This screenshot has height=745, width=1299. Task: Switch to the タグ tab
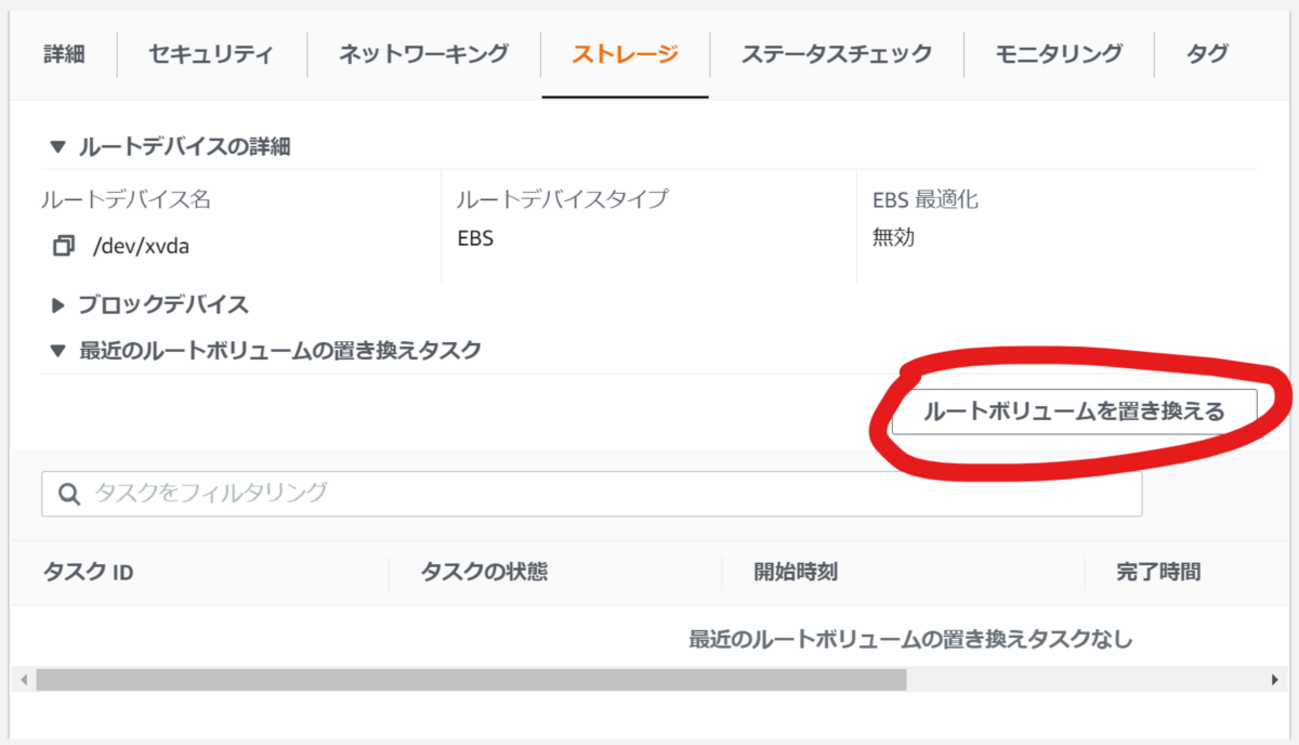click(x=1207, y=54)
